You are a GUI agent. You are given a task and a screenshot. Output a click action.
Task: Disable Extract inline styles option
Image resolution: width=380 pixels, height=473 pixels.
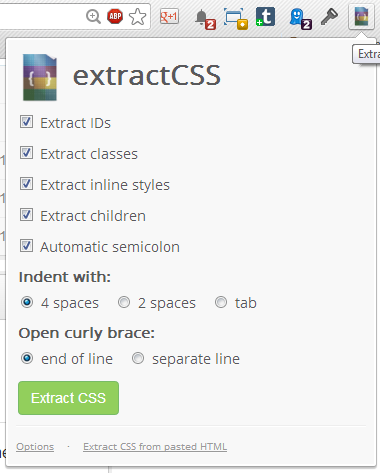pyautogui.click(x=26, y=184)
